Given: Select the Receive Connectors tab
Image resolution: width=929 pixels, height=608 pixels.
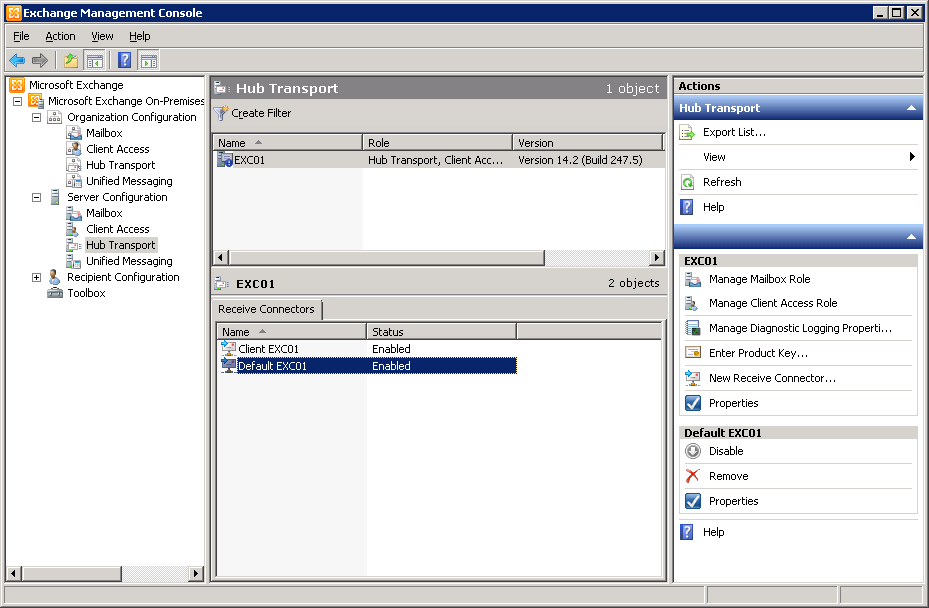Looking at the screenshot, I should pos(266,309).
